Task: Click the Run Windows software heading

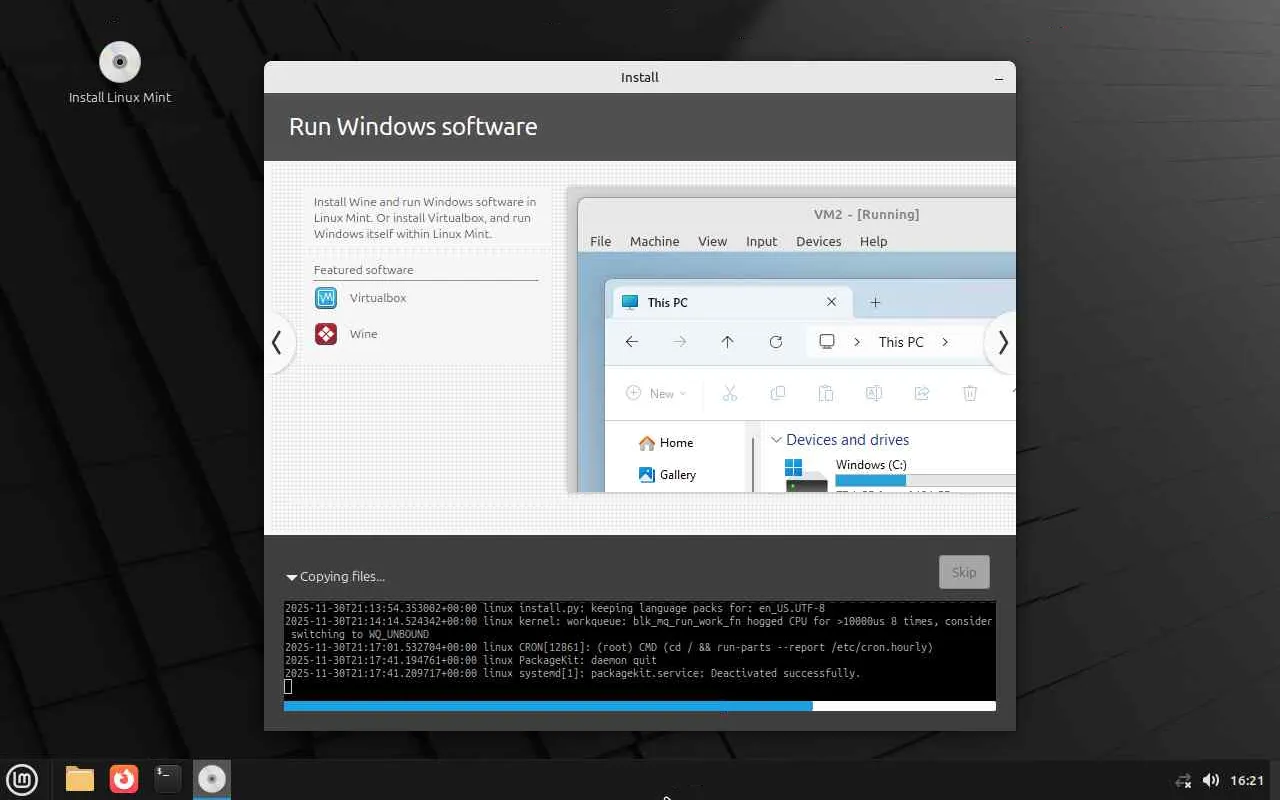Action: [x=413, y=127]
